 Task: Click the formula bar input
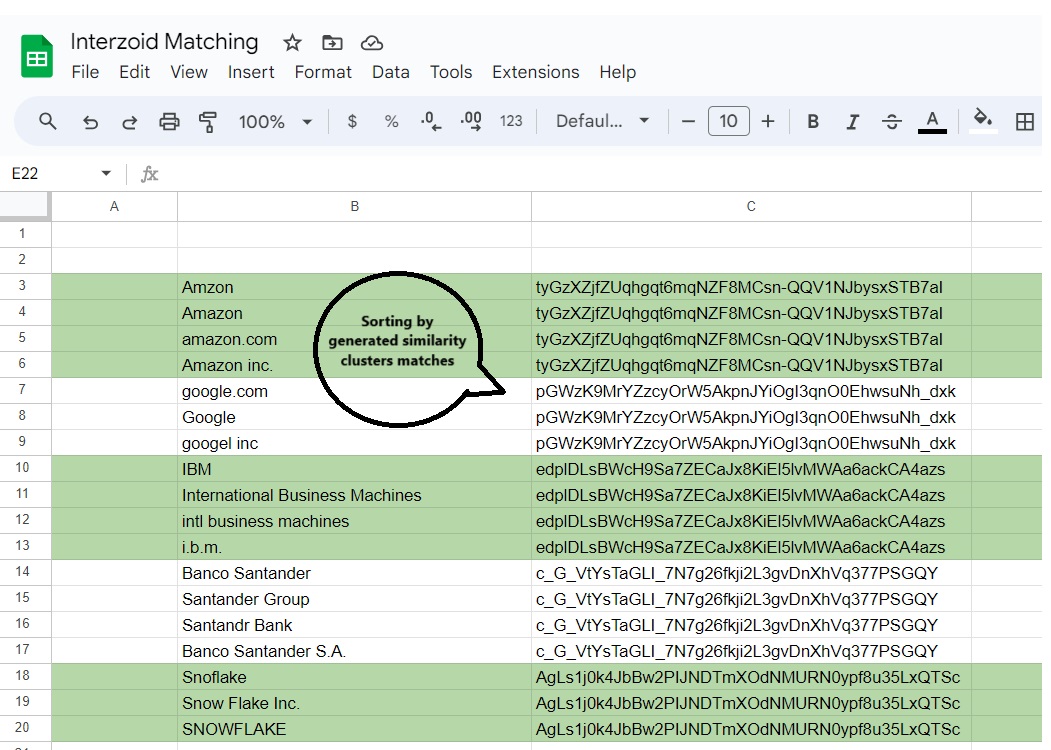click(x=603, y=174)
